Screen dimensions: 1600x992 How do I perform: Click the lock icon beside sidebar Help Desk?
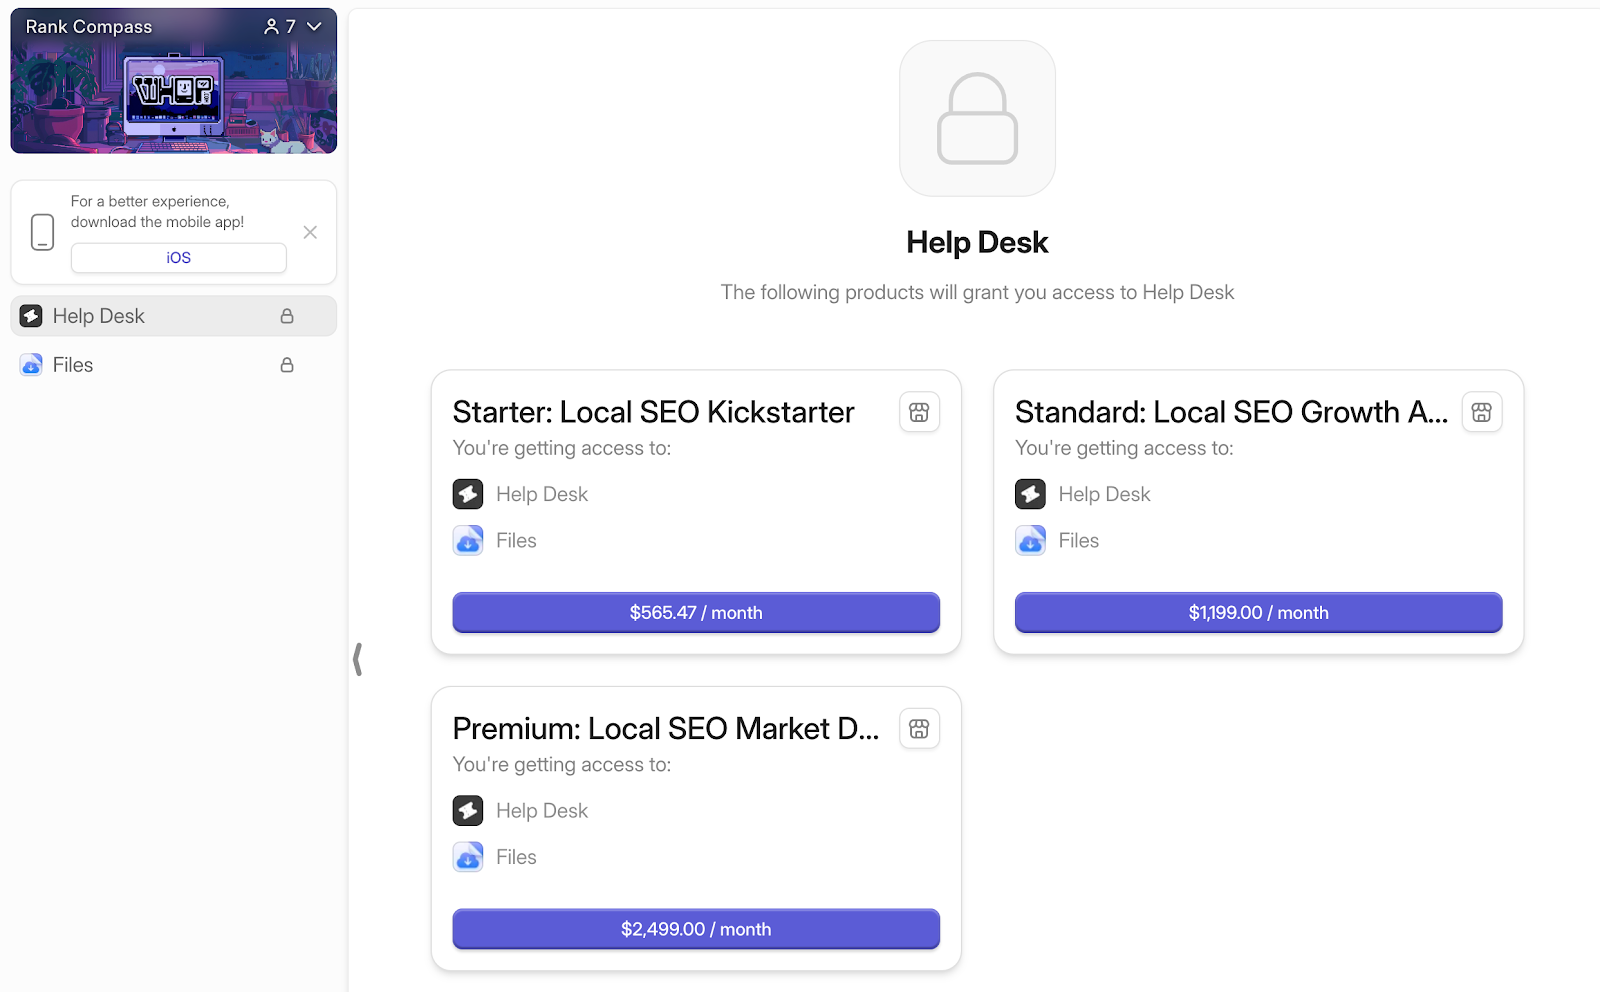click(287, 316)
